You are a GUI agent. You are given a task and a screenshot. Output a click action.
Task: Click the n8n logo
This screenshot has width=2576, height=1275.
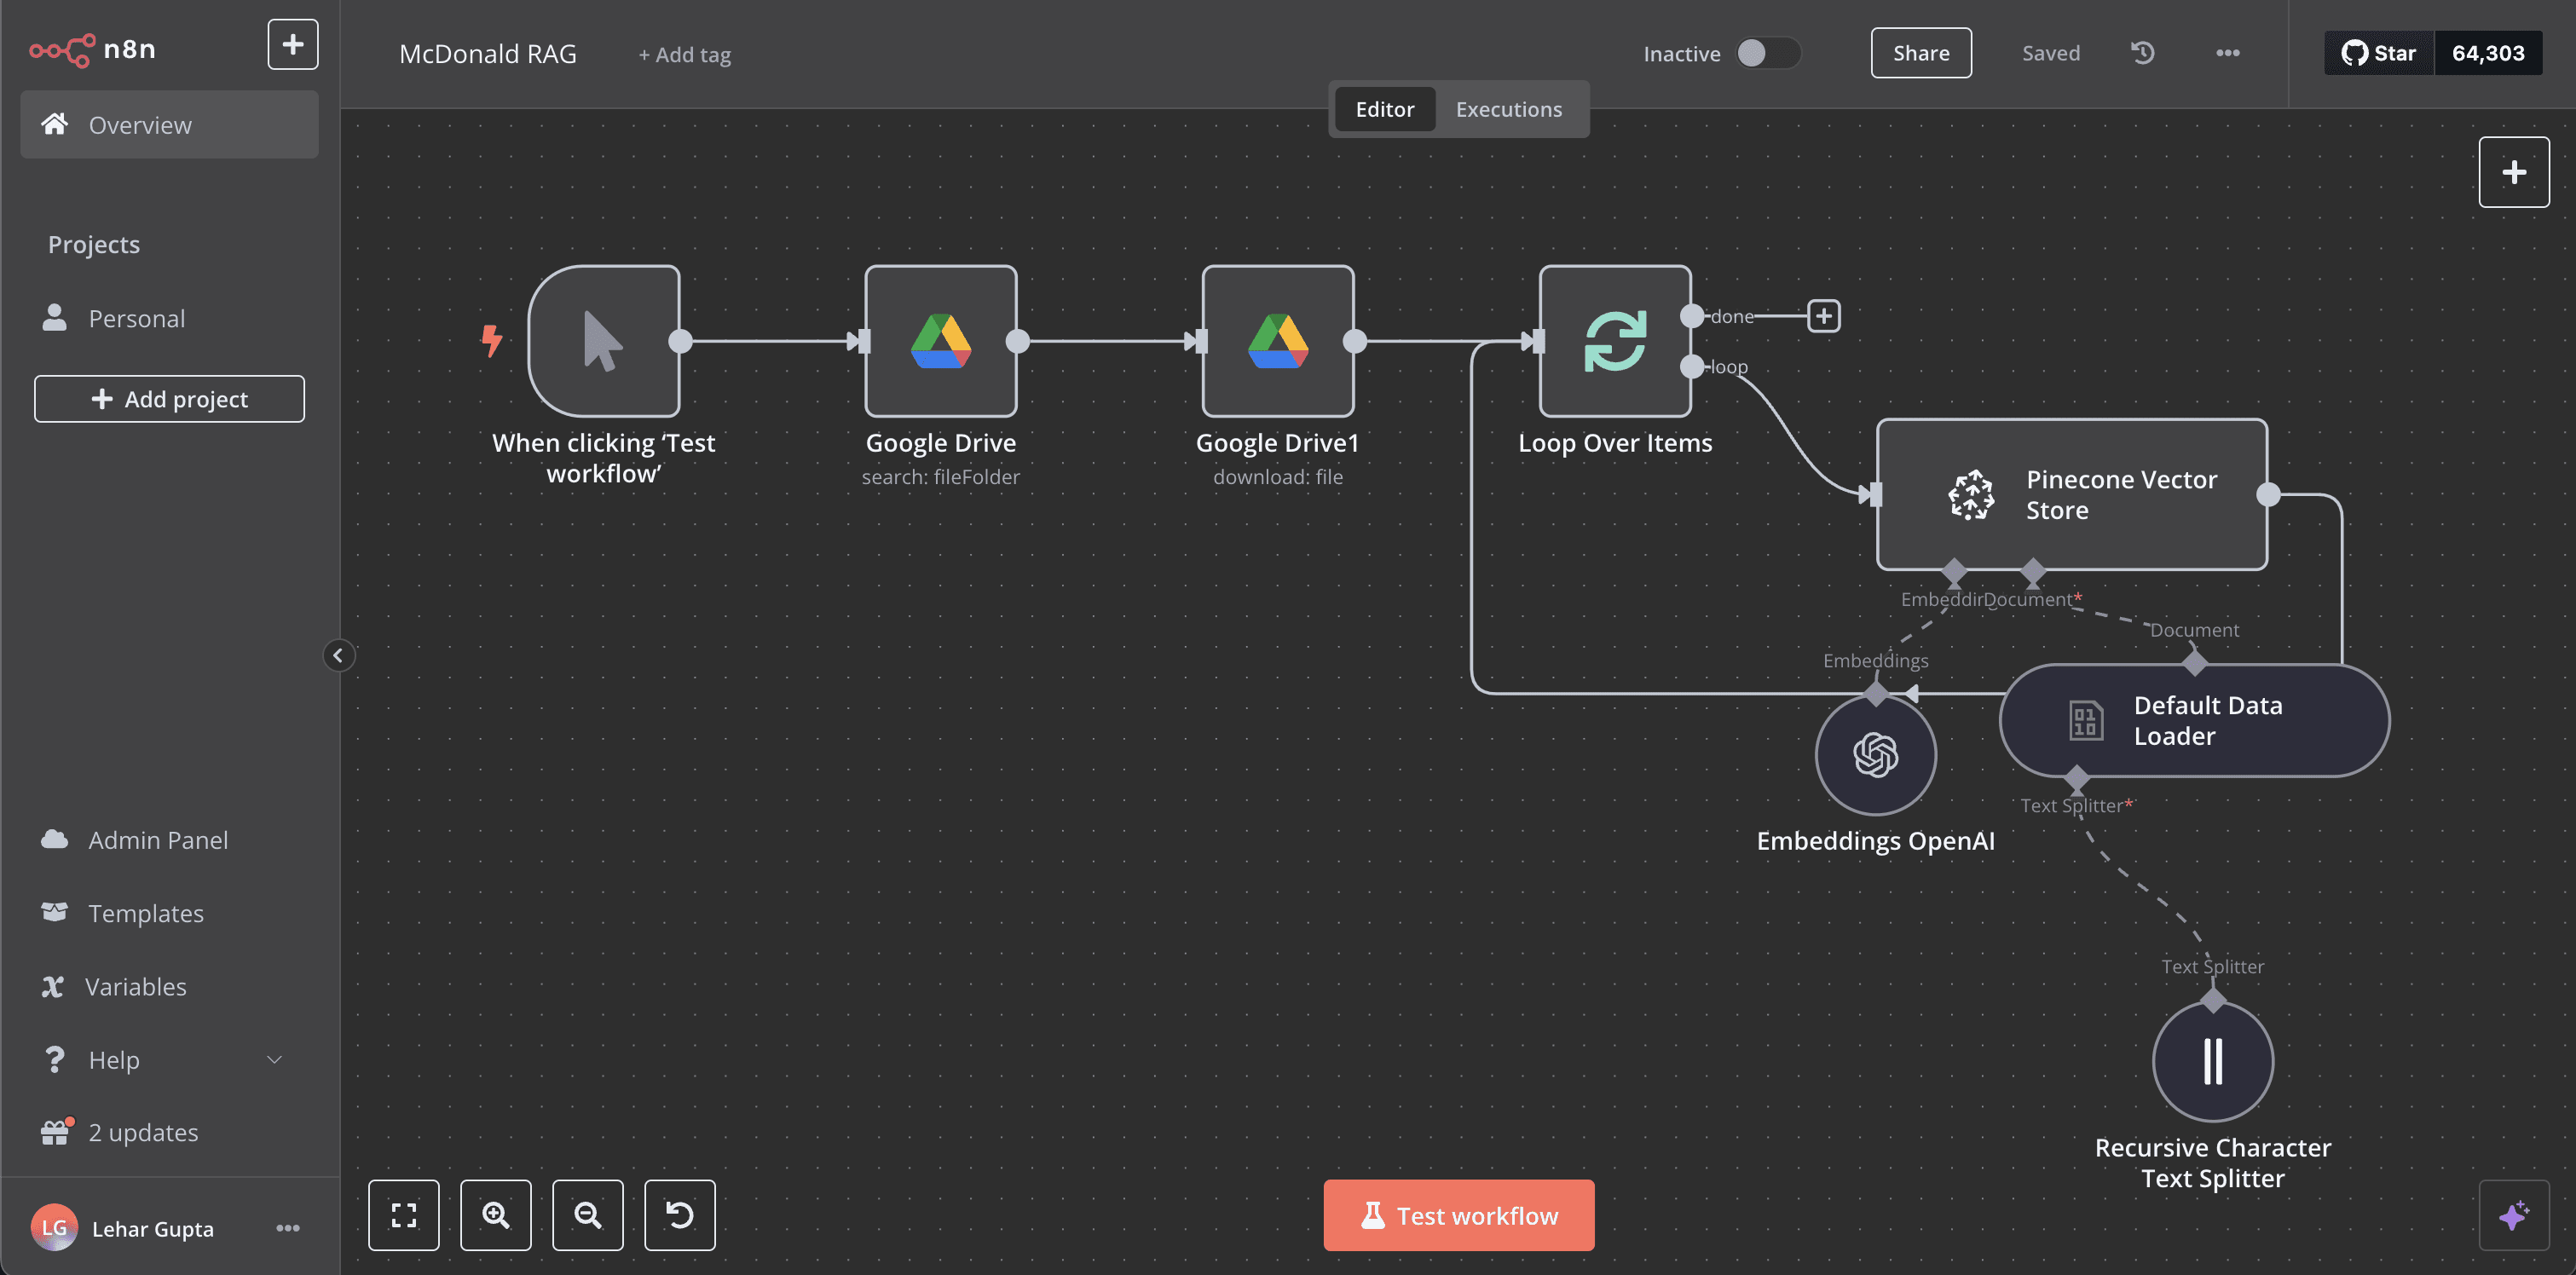point(92,49)
